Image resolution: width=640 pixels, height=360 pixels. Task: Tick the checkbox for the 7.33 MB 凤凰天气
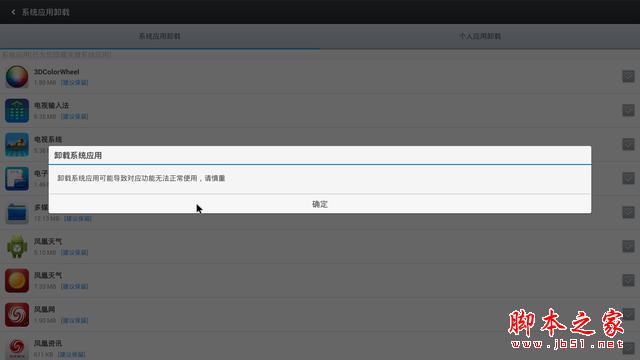pos(628,280)
